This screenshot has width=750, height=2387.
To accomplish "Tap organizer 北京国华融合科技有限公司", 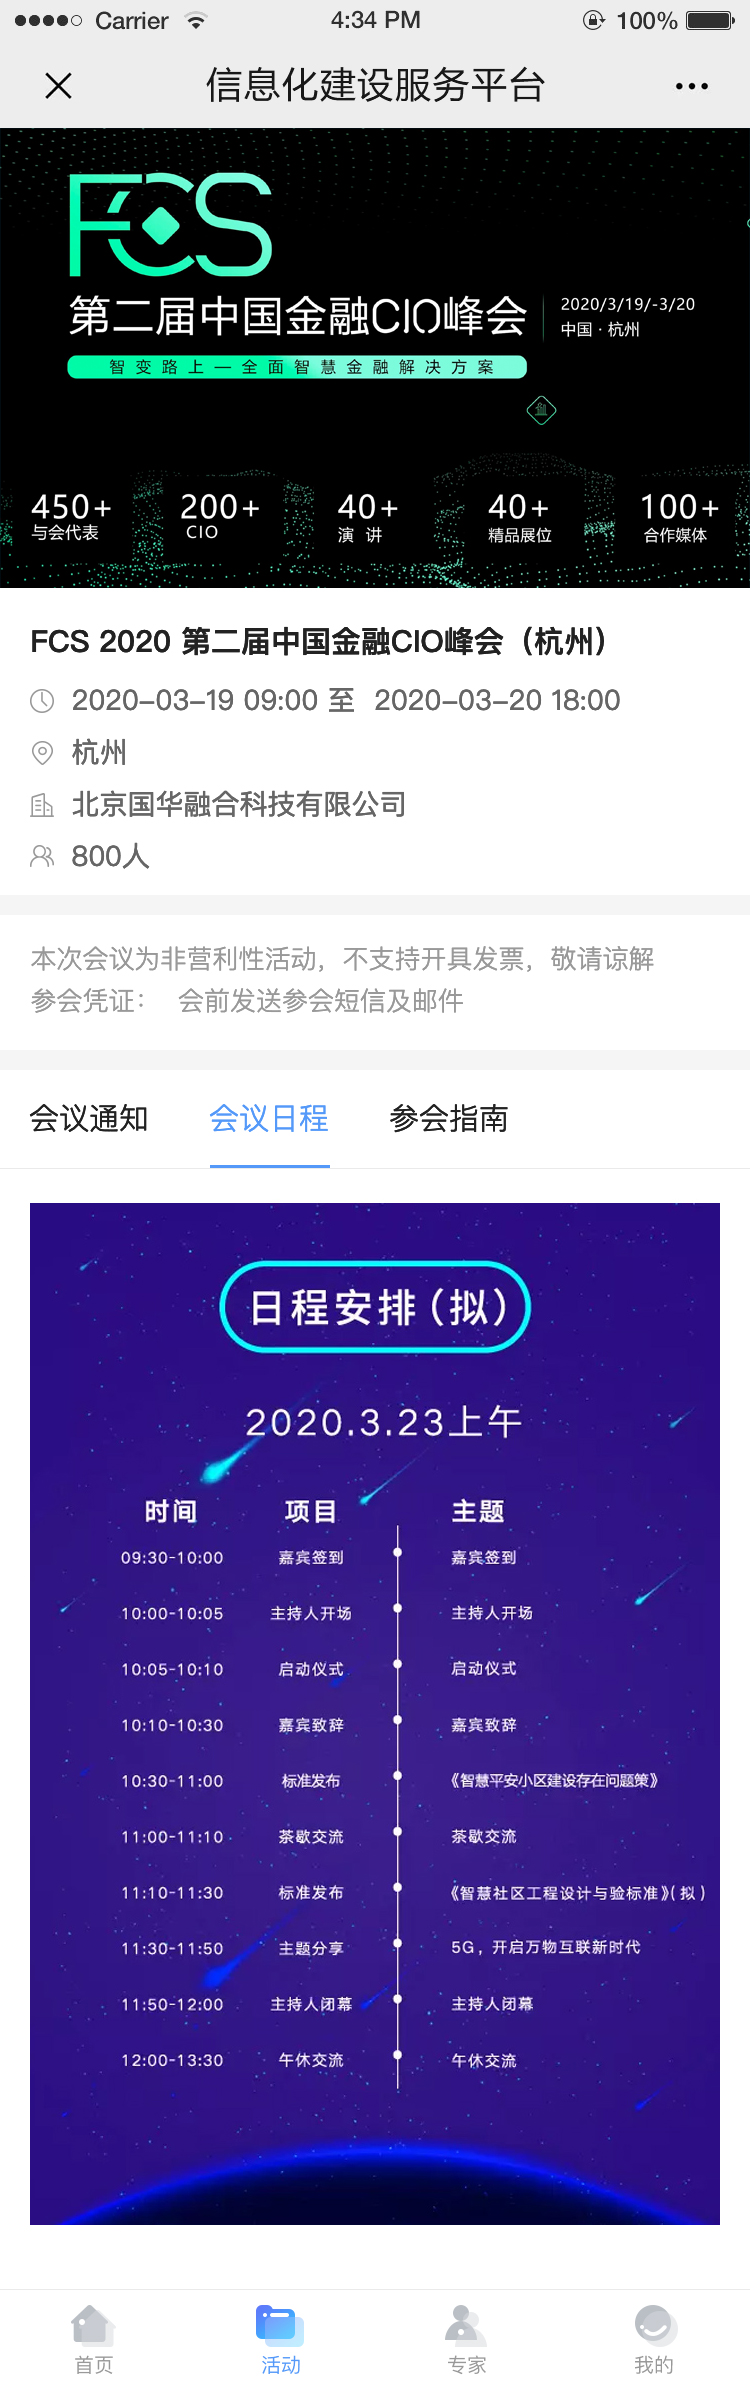I will (x=239, y=805).
